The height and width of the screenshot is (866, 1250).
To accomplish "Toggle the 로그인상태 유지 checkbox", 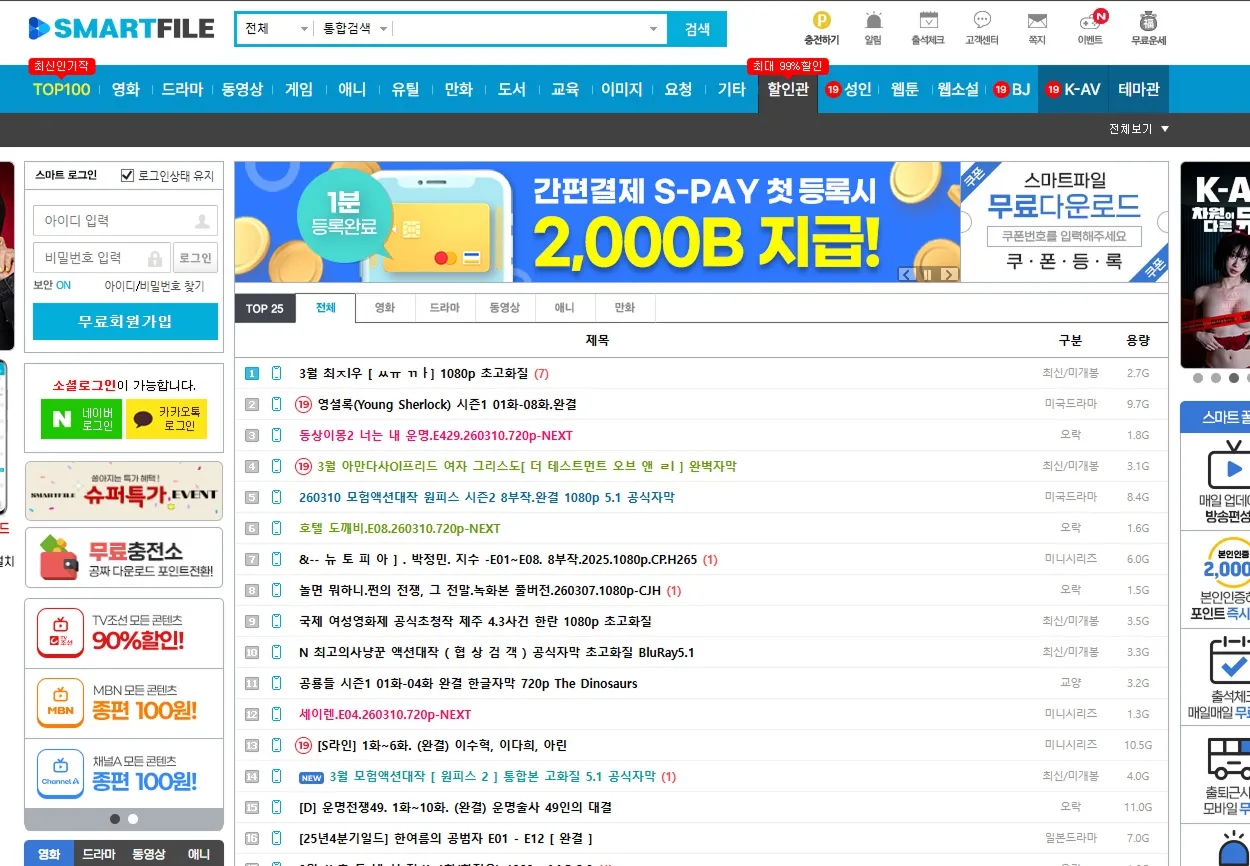I will tap(127, 176).
